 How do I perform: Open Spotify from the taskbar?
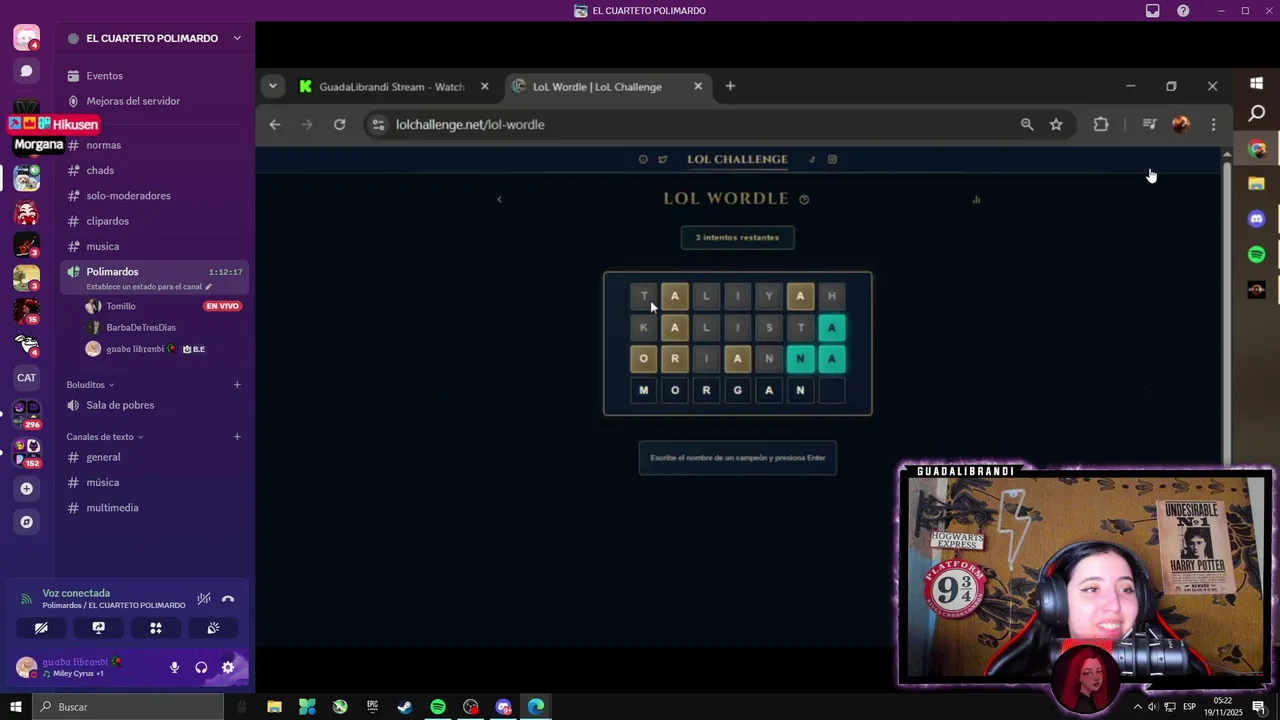[438, 707]
